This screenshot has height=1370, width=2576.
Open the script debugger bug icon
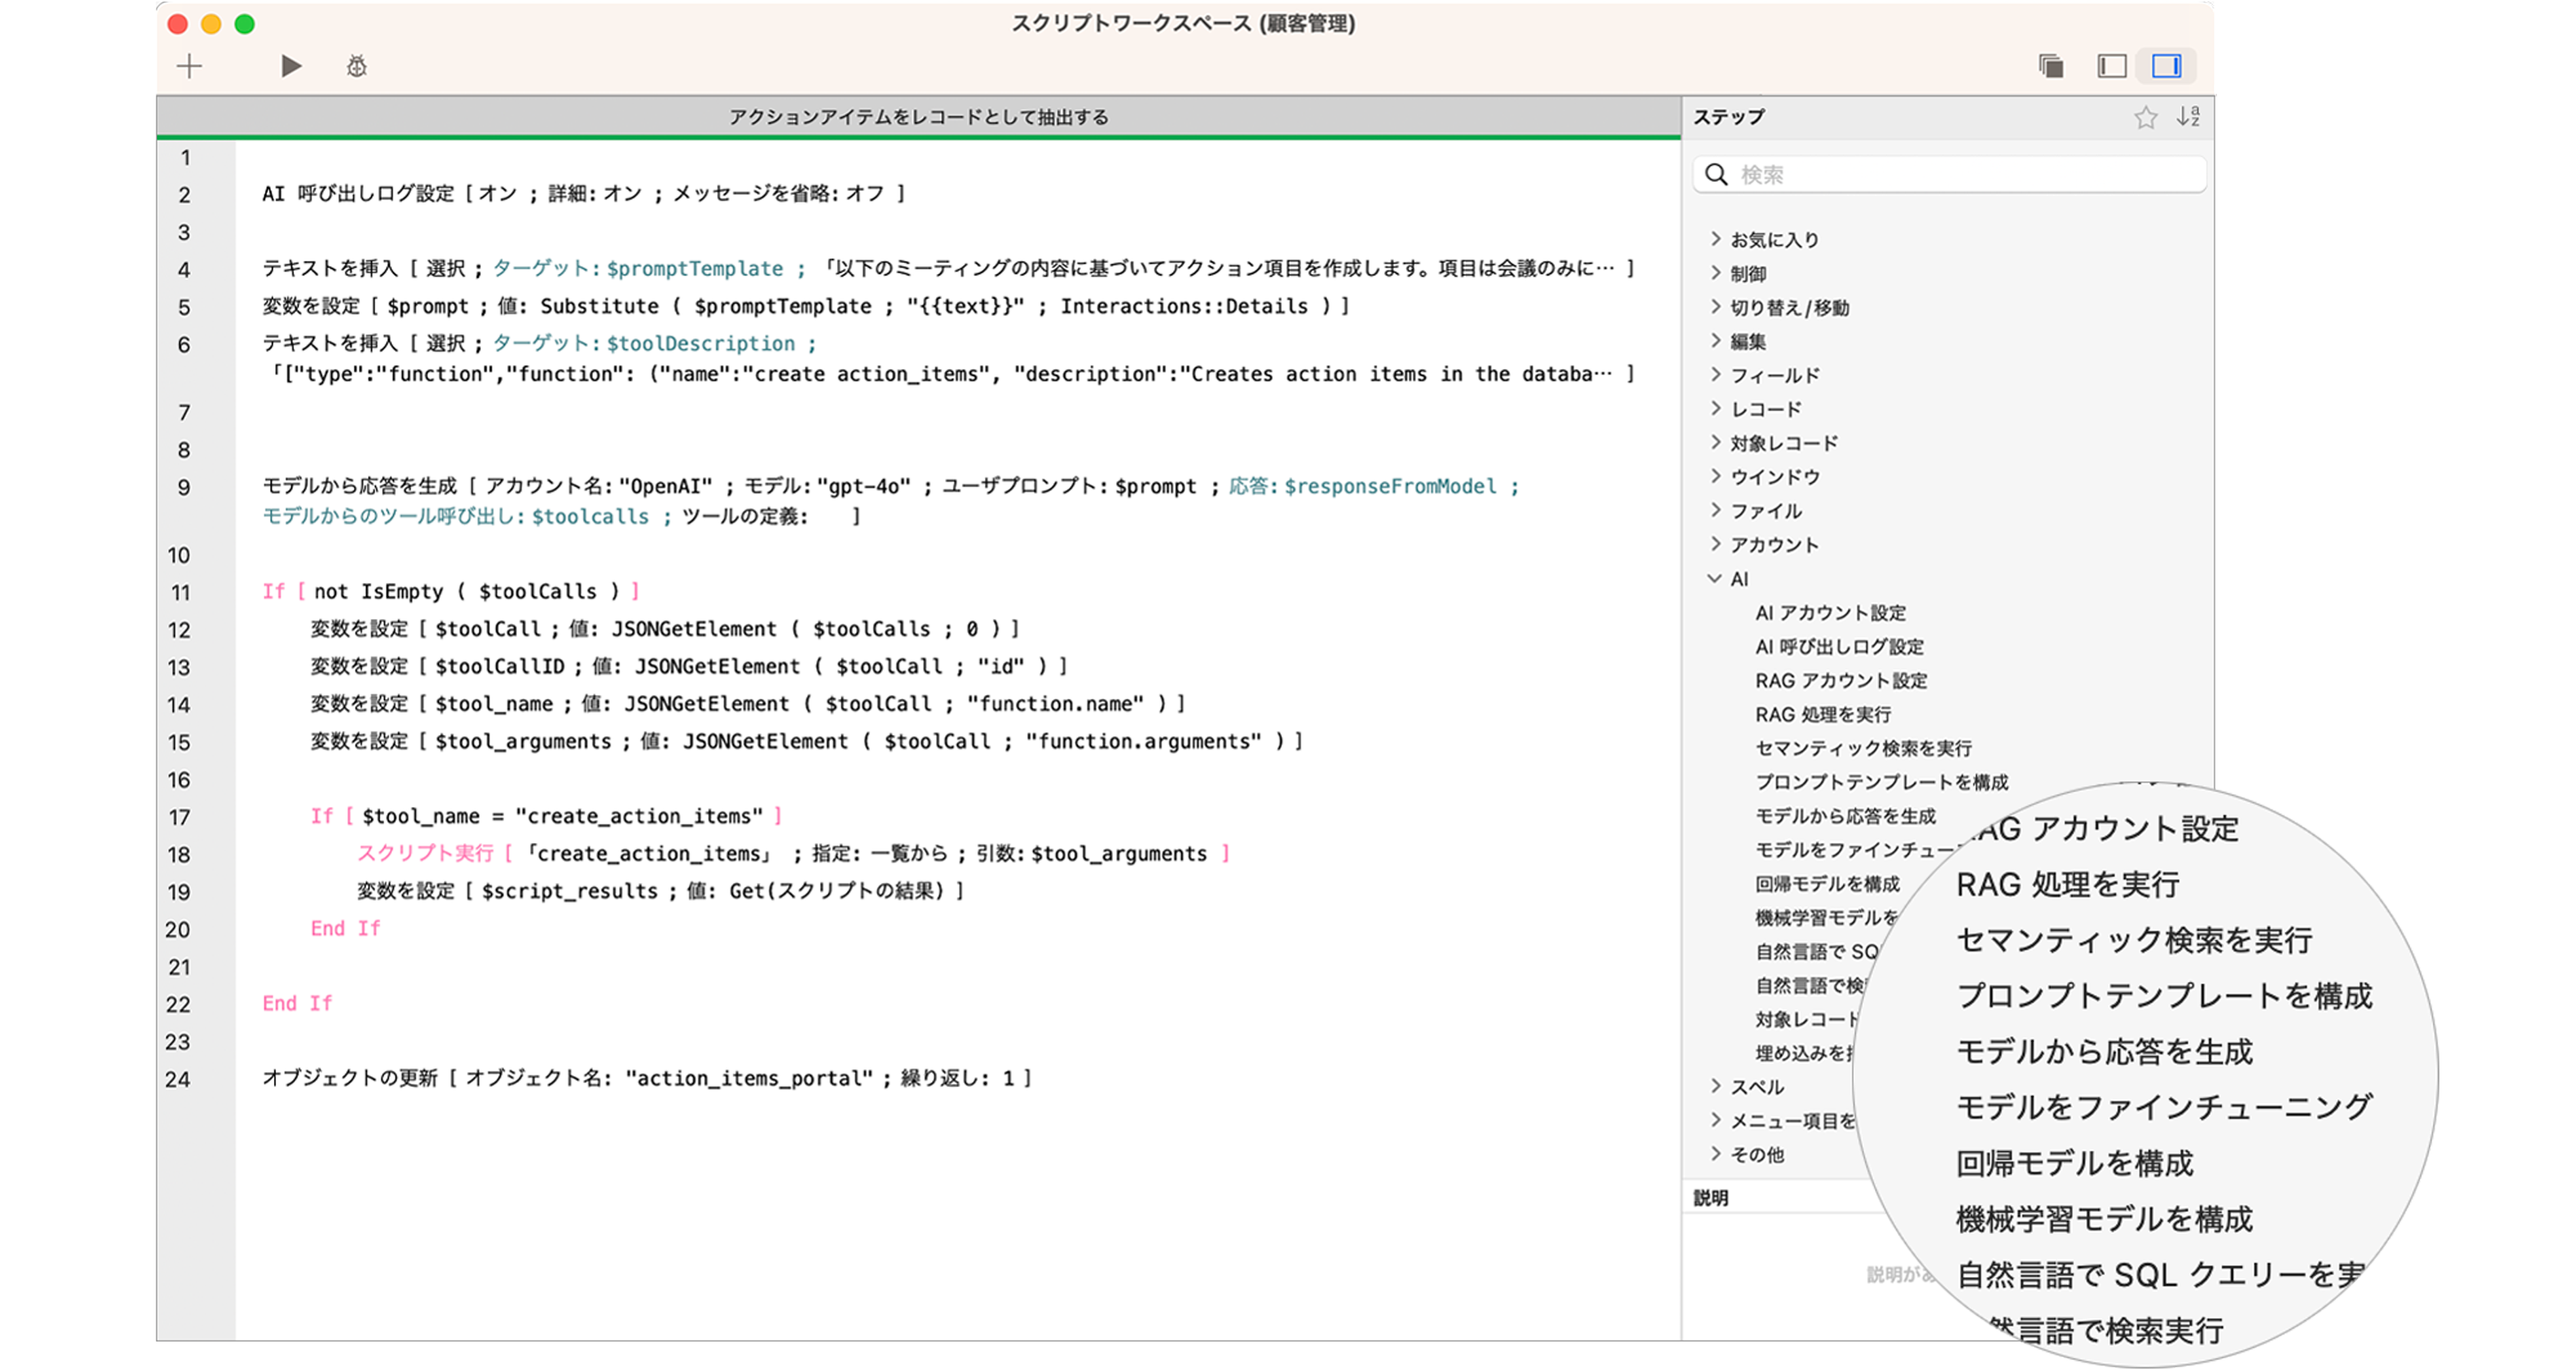pos(357,66)
